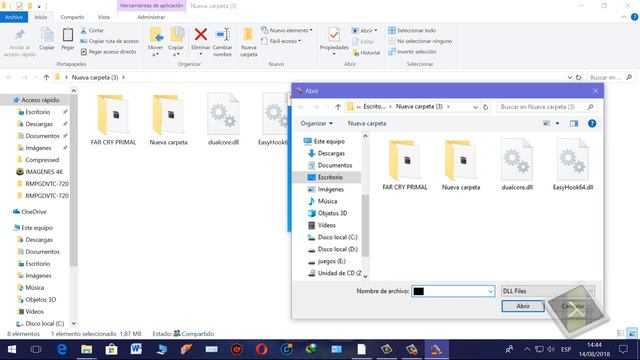Viewport: 640px width, 360px height.
Task: Click Copiar ruta de acceso
Action: (109, 41)
